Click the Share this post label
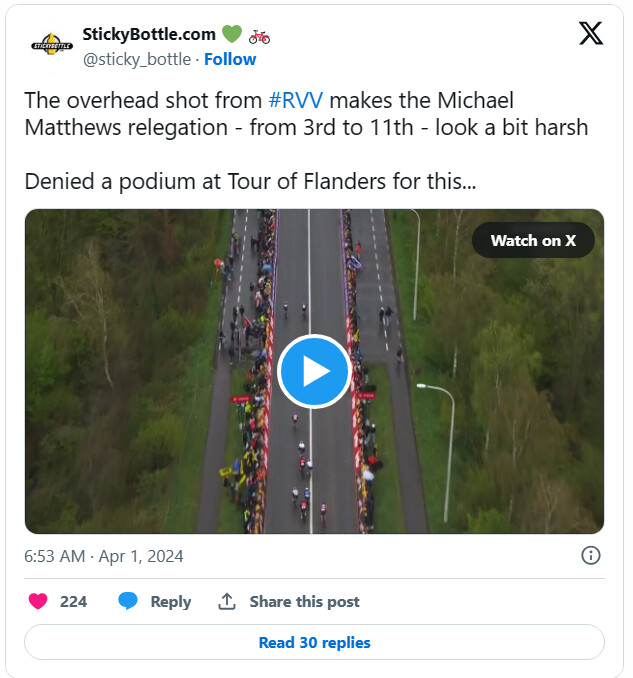Screen dimensions: 633x678 click(x=304, y=601)
